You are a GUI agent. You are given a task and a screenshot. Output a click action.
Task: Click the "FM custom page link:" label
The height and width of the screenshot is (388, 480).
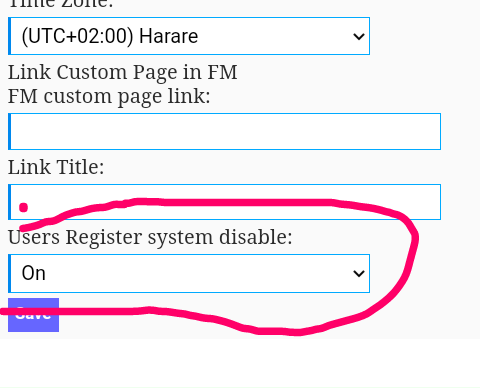click(x=109, y=97)
